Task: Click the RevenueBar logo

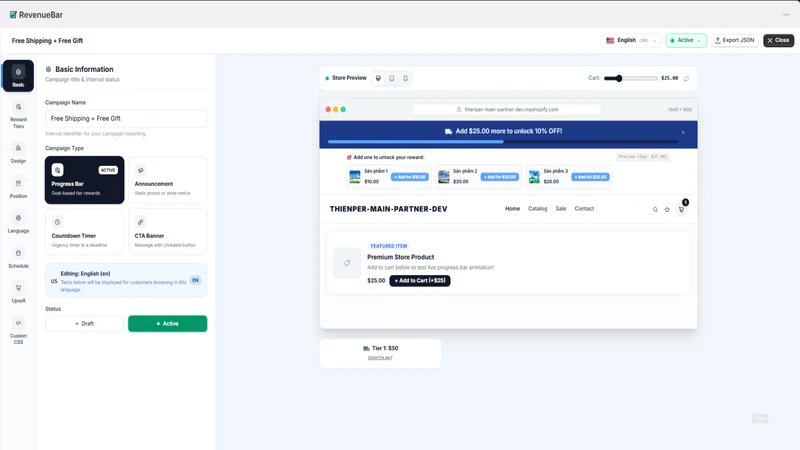Action: tap(36, 15)
